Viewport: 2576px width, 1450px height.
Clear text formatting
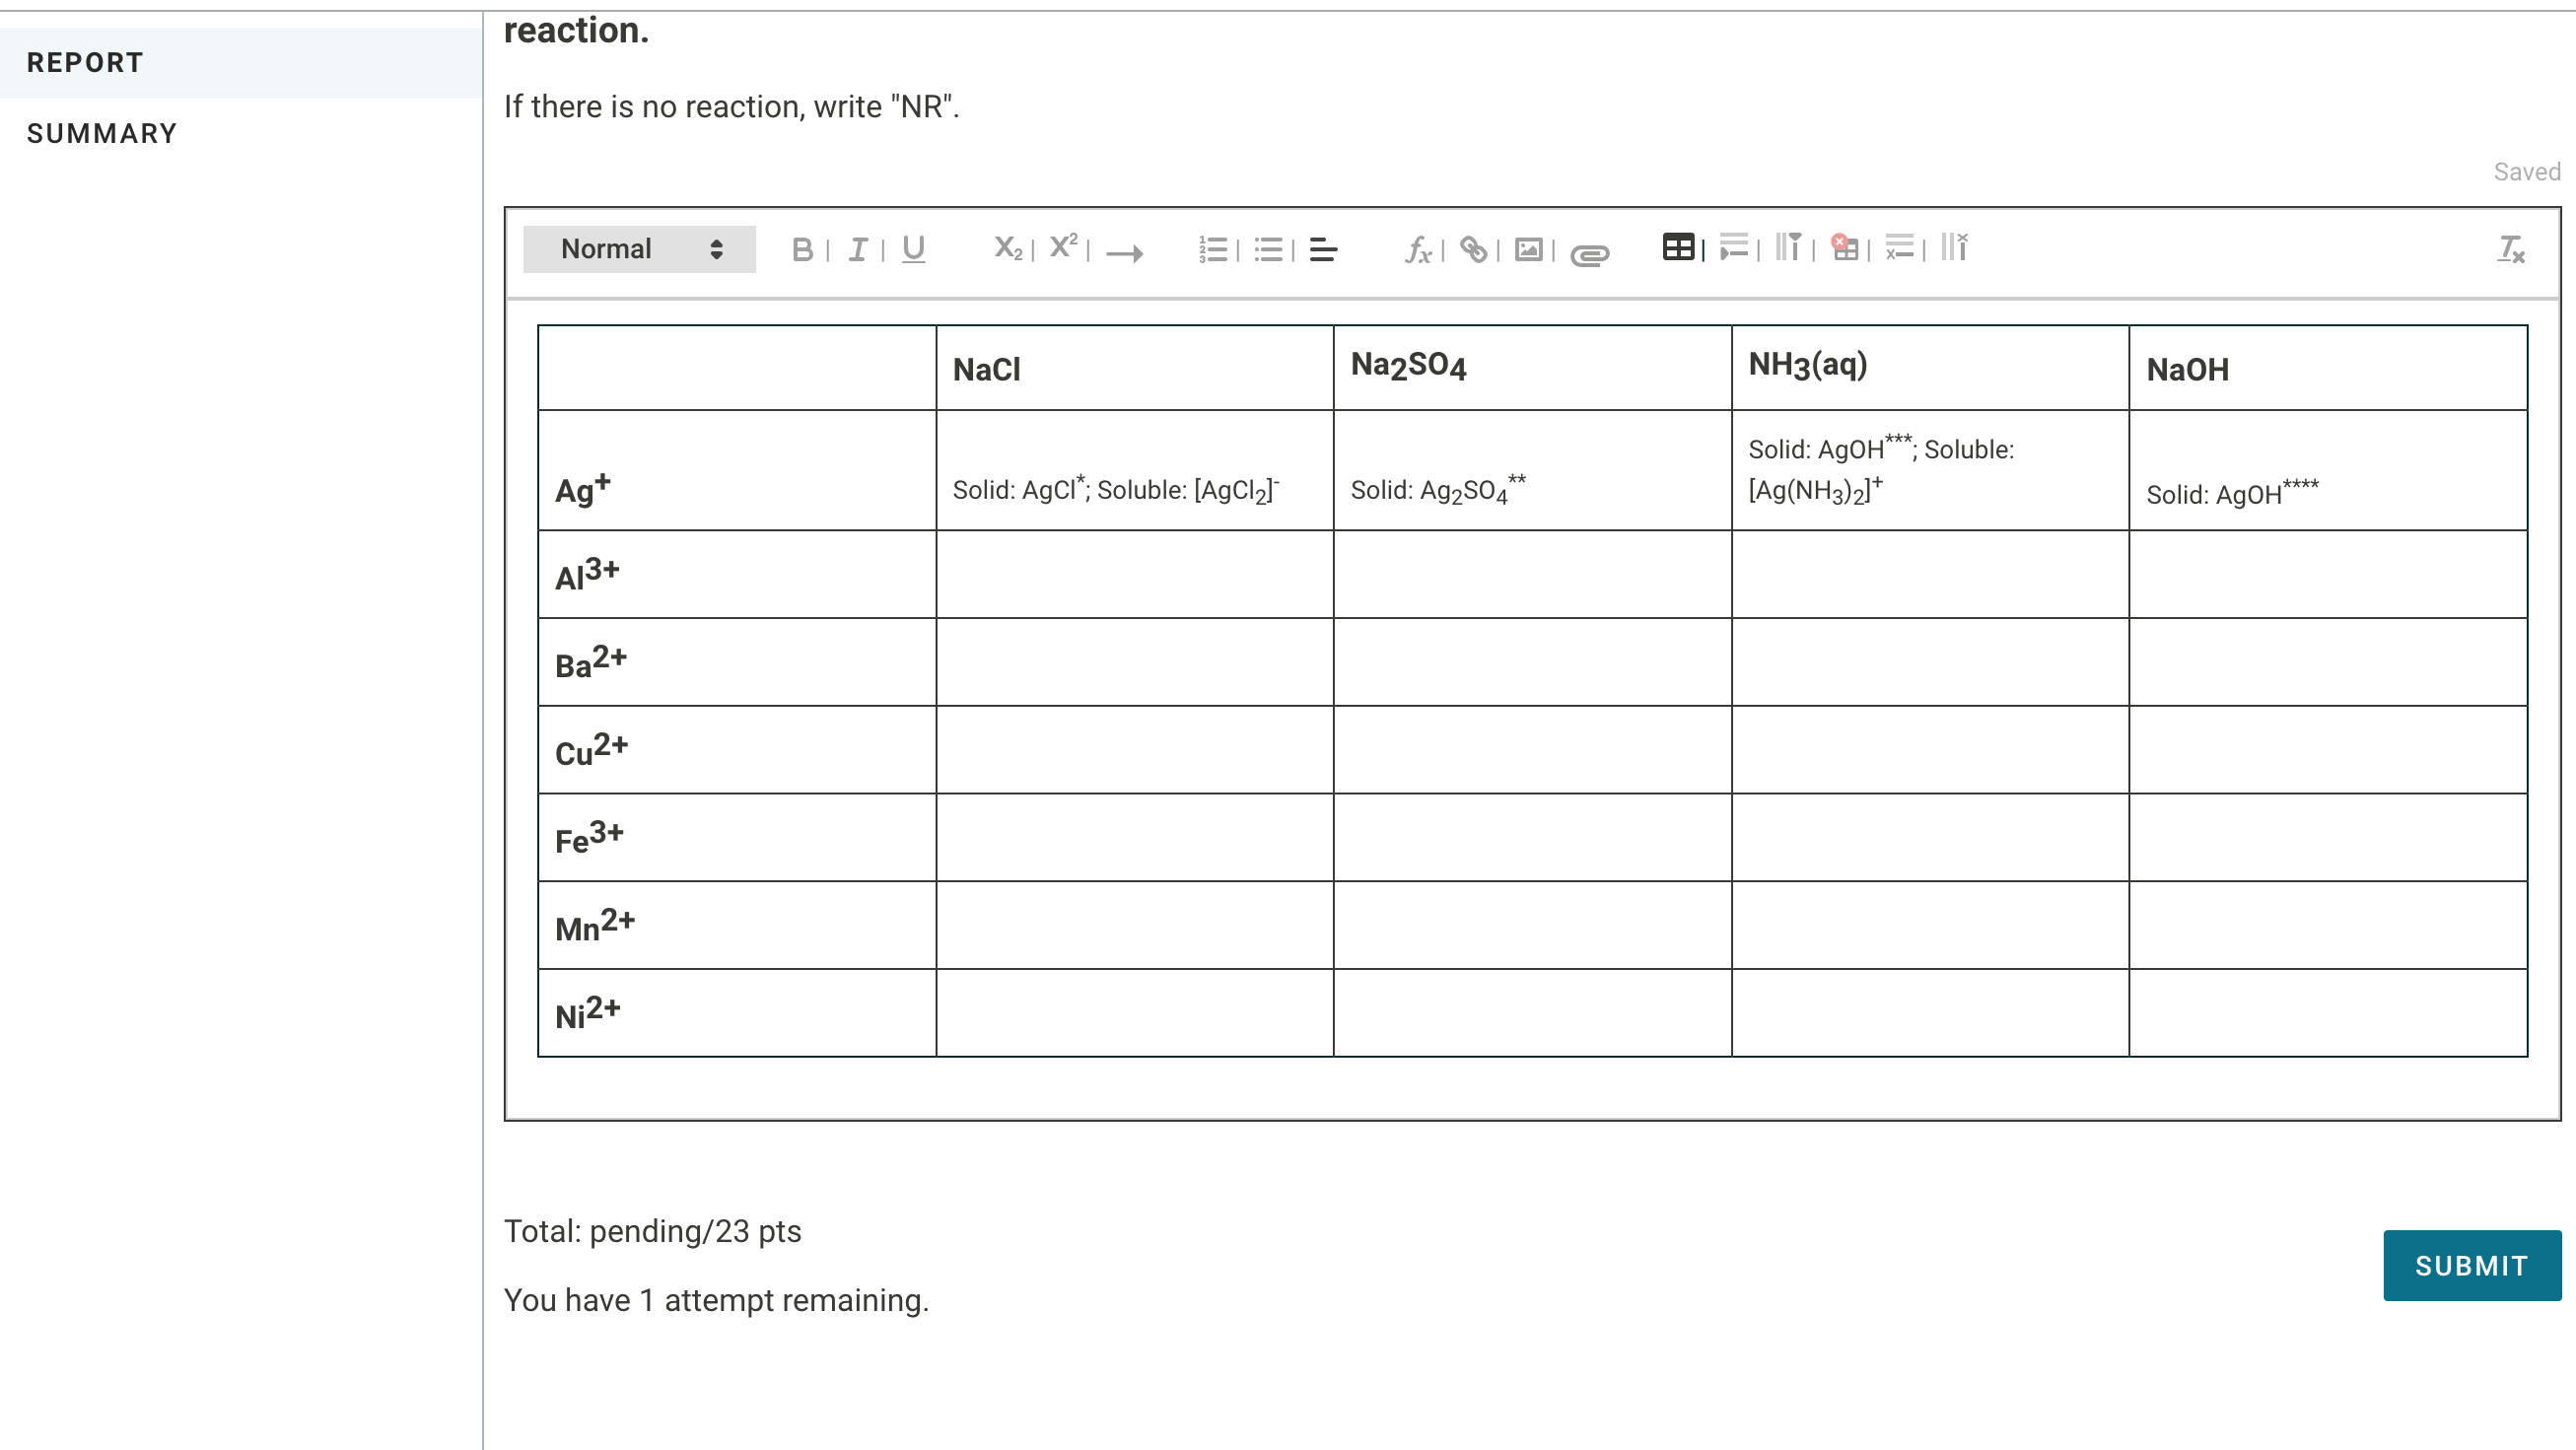tap(2510, 249)
